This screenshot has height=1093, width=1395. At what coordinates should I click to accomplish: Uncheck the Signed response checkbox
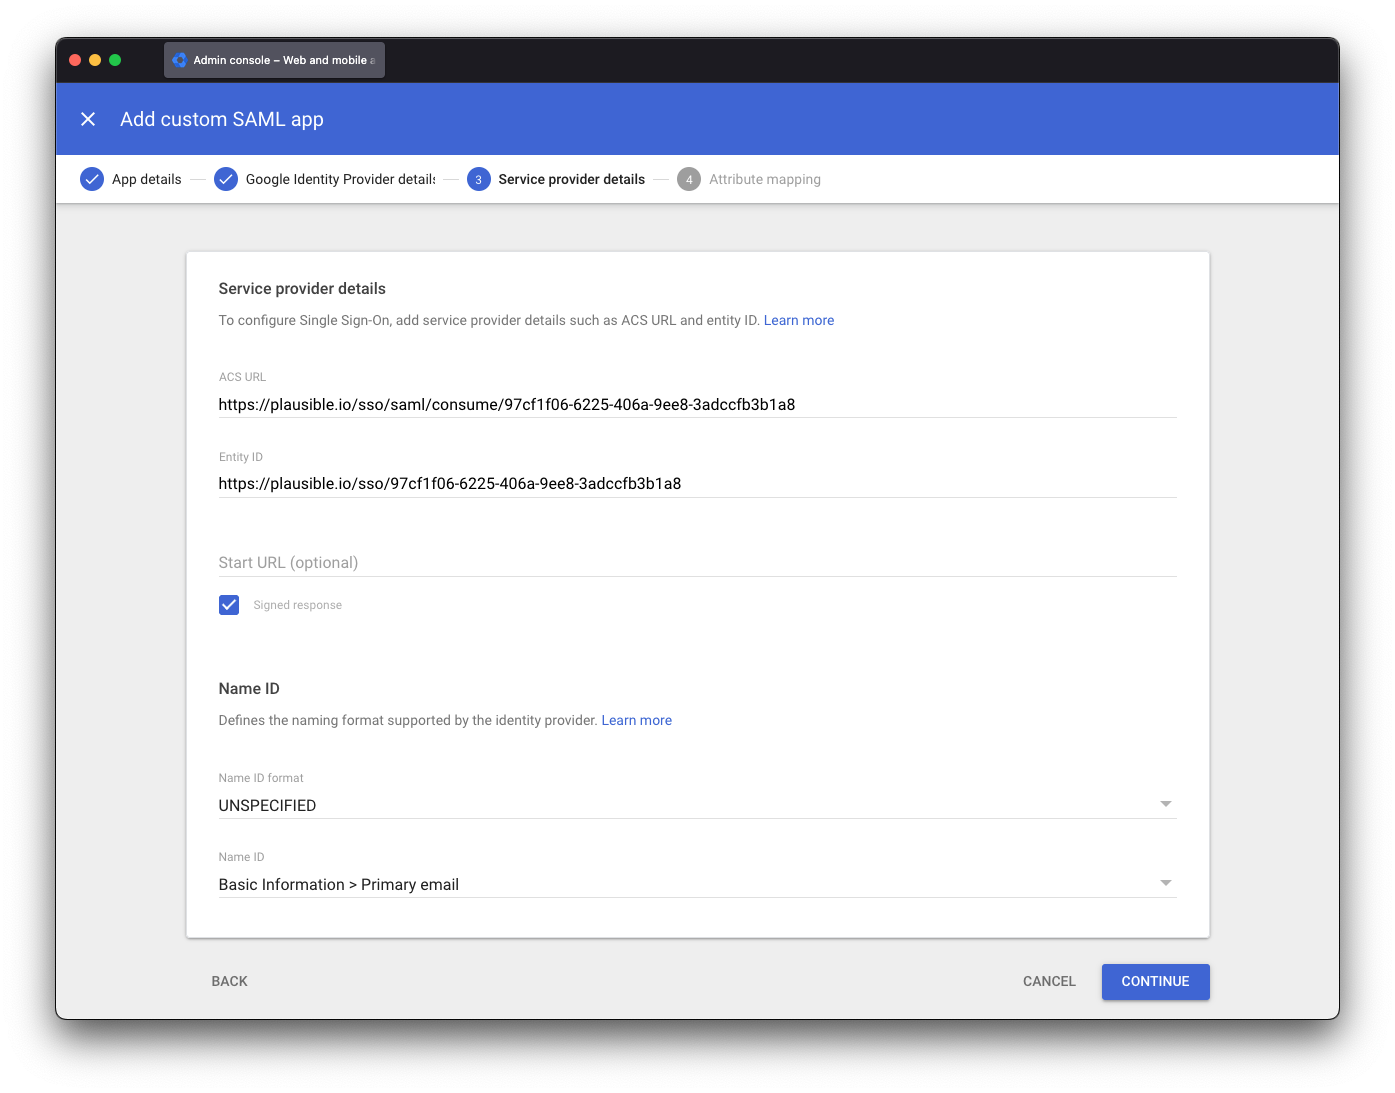click(x=229, y=604)
